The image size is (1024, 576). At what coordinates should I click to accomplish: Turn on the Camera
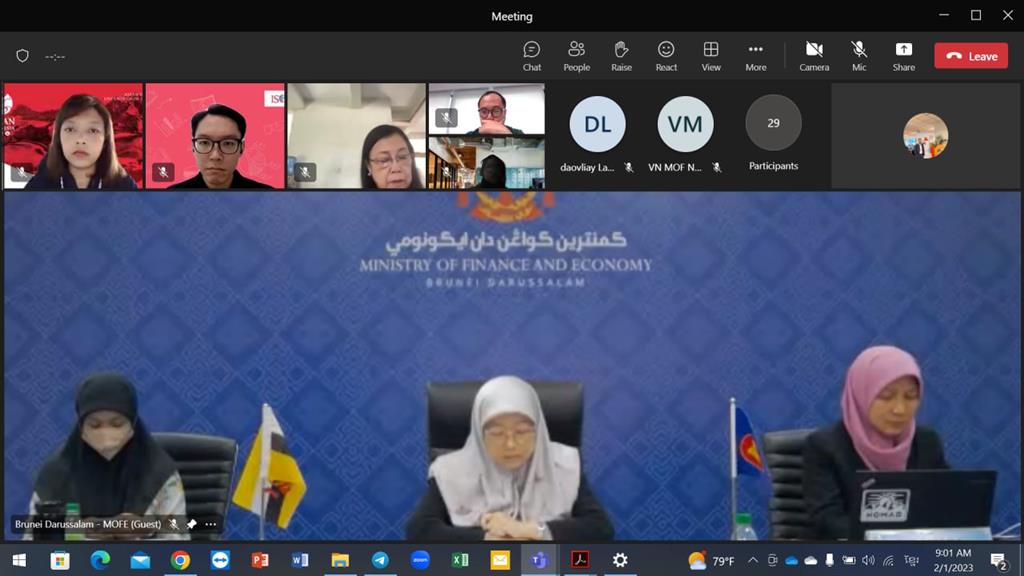[x=814, y=56]
